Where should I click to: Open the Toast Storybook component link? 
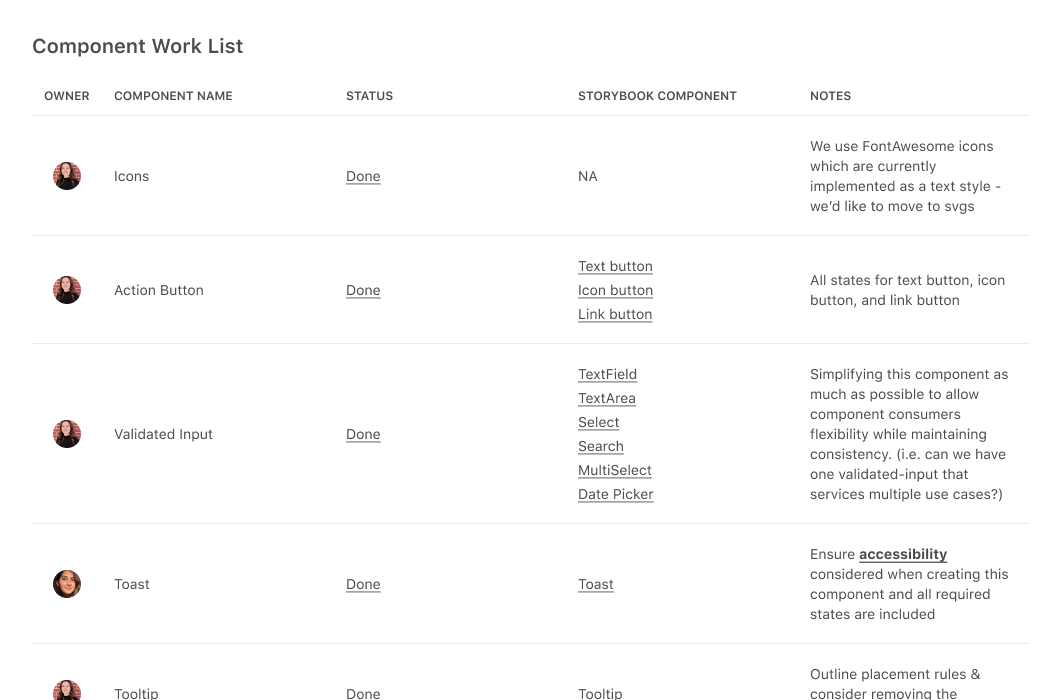coord(595,584)
